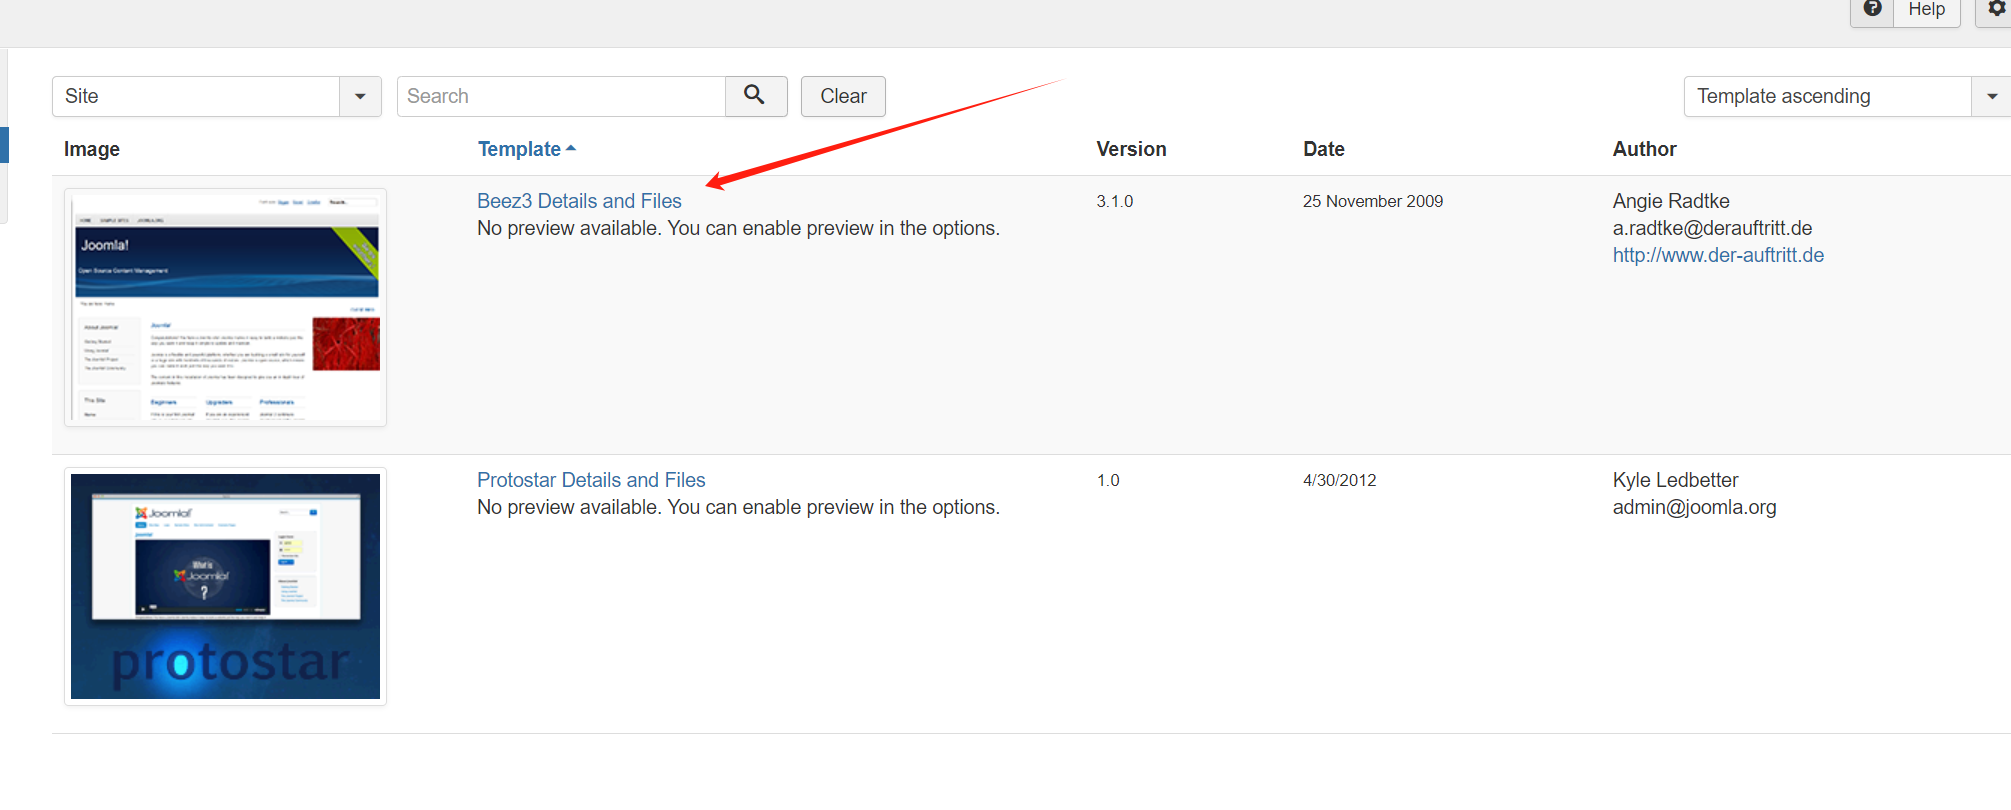Screen dimensions: 2011x810
Task: Select the Site filter combo box
Action: (196, 97)
